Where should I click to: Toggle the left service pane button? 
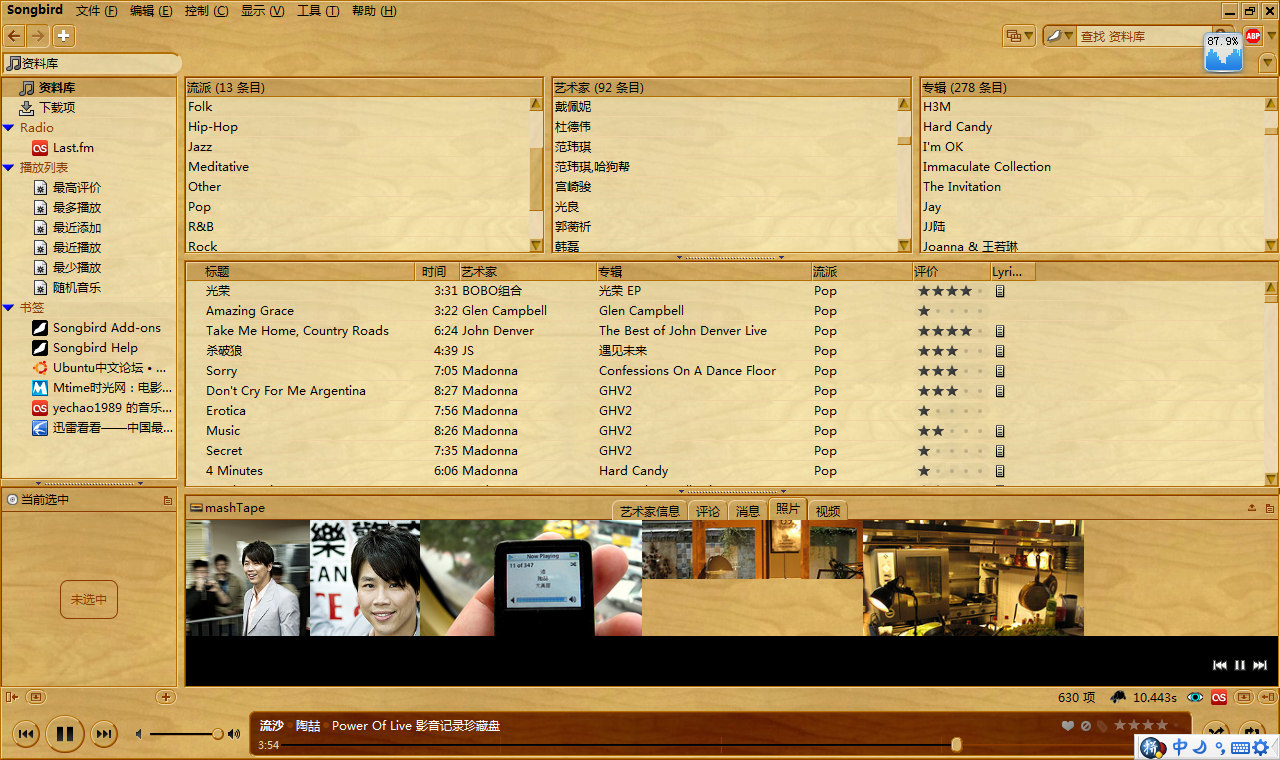tap(11, 697)
